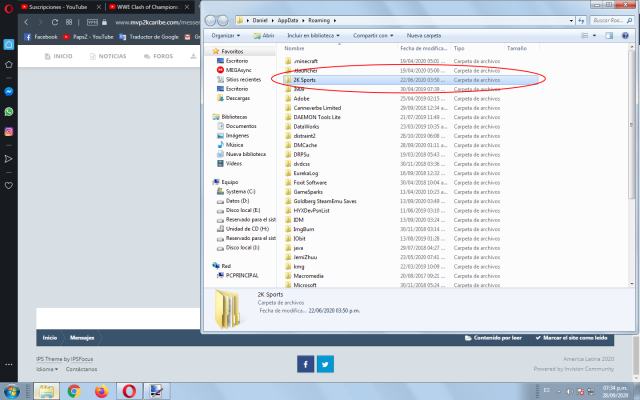Change Explorer view mode icon

pos(584,36)
